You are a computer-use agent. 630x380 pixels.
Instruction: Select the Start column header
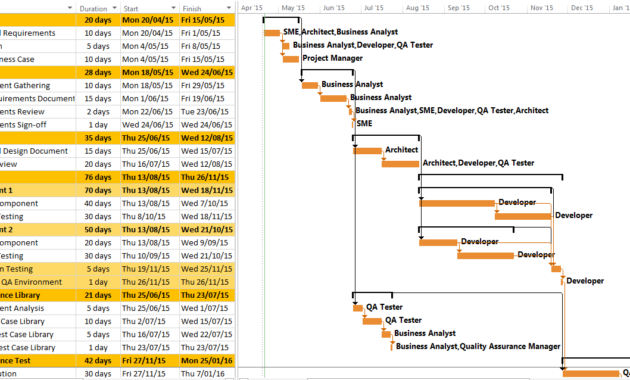coord(131,8)
